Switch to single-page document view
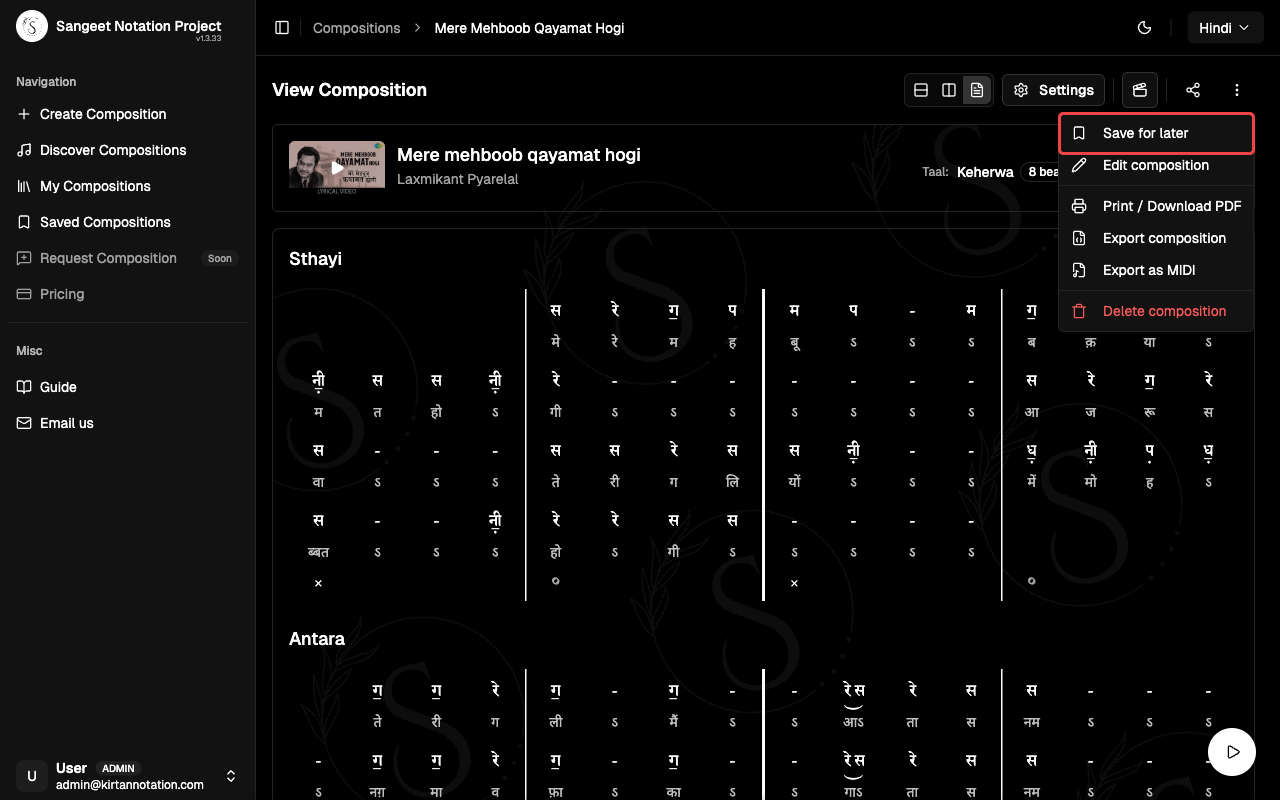Image resolution: width=1280 pixels, height=800 pixels. (x=977, y=90)
